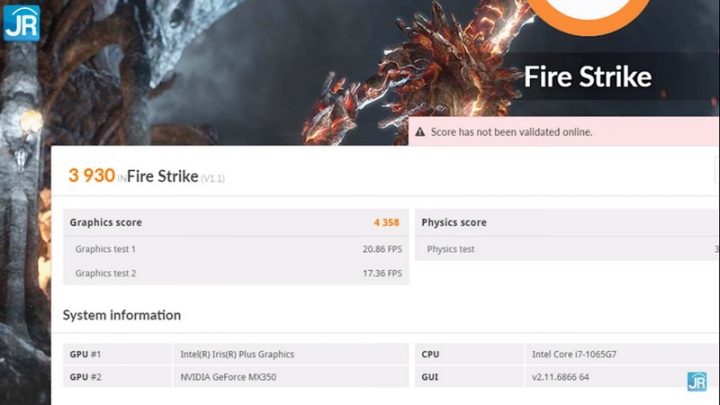This screenshot has height=405, width=720.
Task: Click the large Fire Strike banner title
Action: tap(587, 77)
